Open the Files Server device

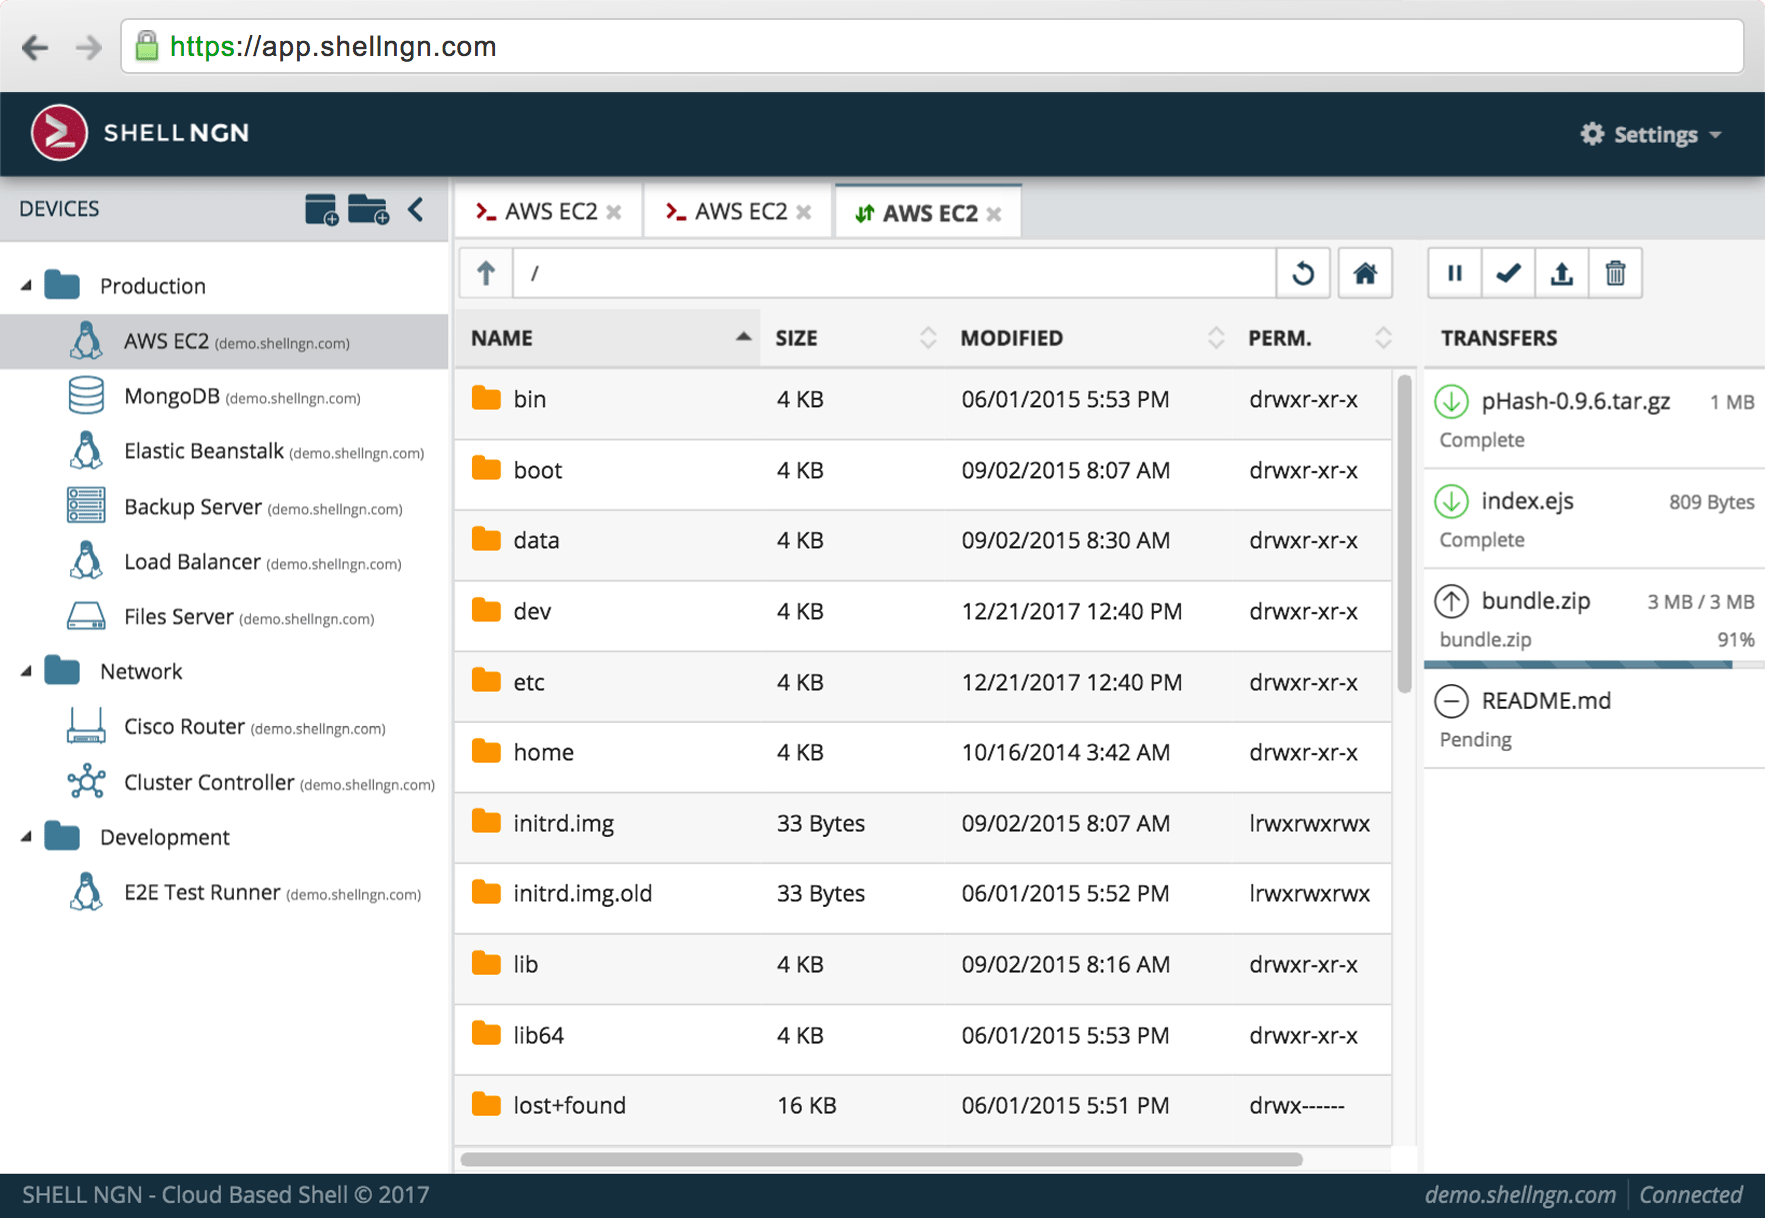pos(224,617)
